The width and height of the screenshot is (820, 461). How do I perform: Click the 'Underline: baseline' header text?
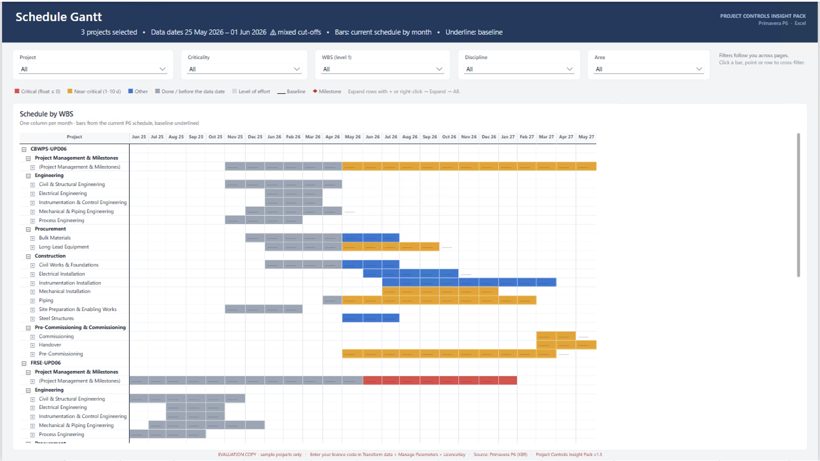click(474, 32)
